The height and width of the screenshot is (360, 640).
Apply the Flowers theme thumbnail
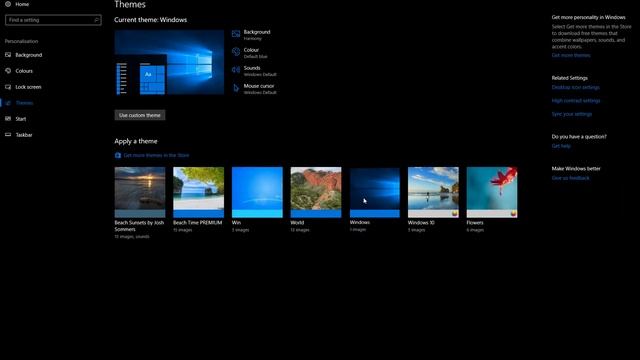tap(492, 192)
